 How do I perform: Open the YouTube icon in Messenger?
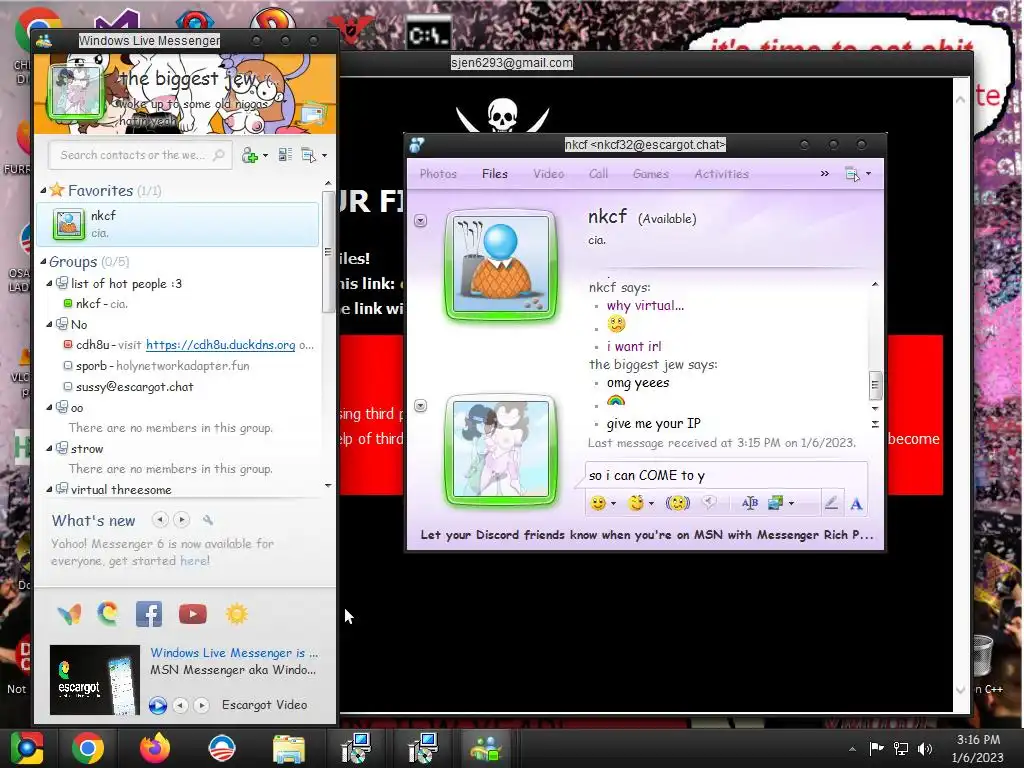point(193,614)
